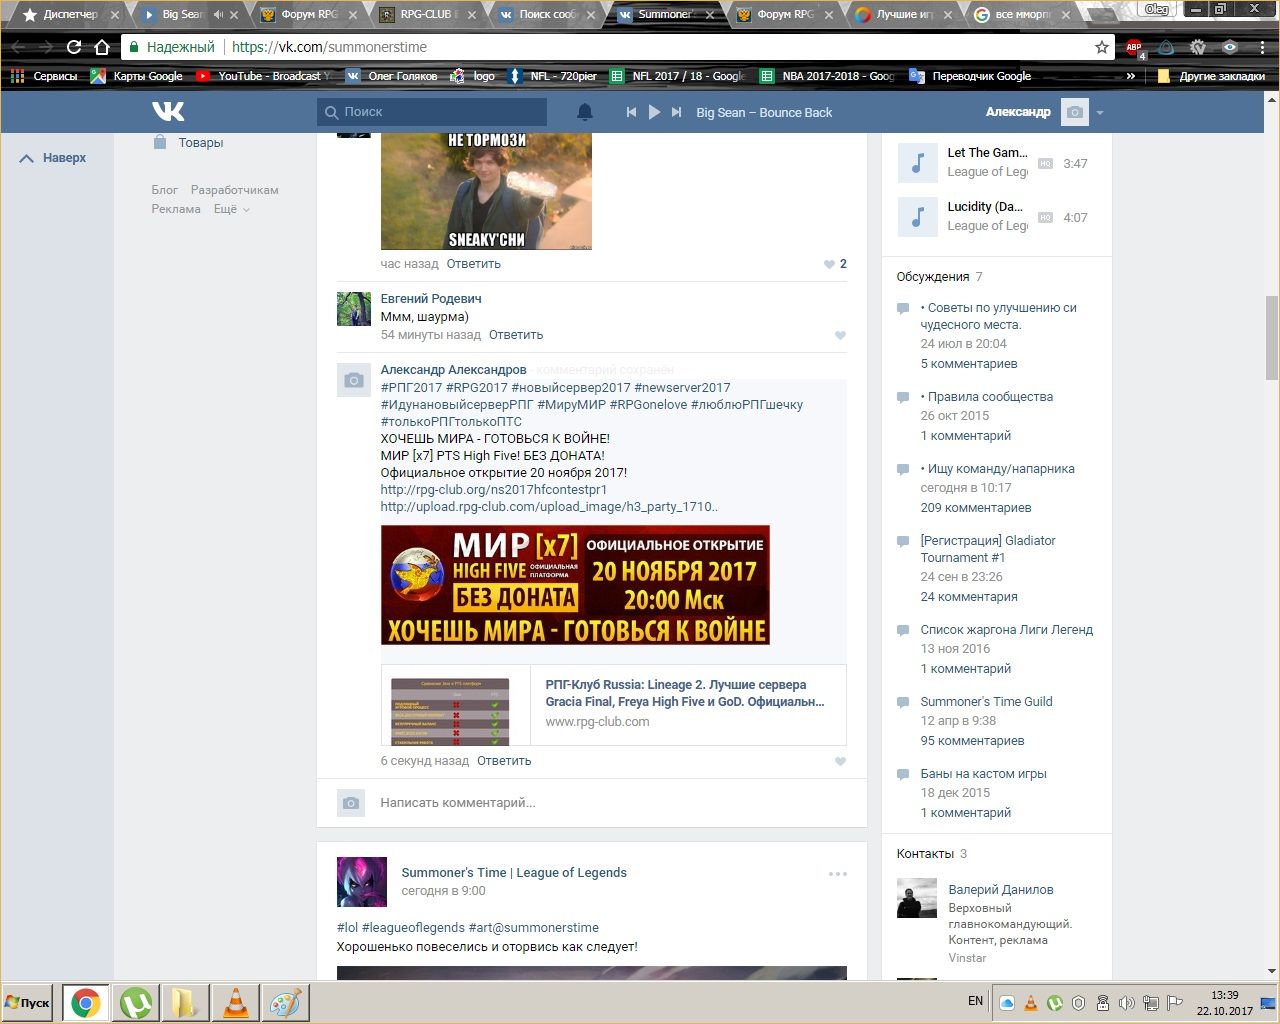Expand the Ещё footer menu
1280x1024 pixels.
coord(231,209)
